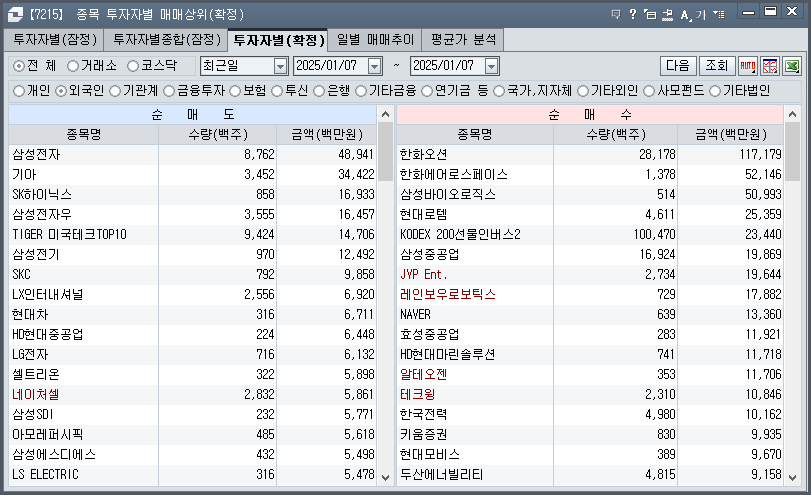Open the memo speech-bubble icon in title bar
The width and height of the screenshot is (811, 495).
(615, 14)
